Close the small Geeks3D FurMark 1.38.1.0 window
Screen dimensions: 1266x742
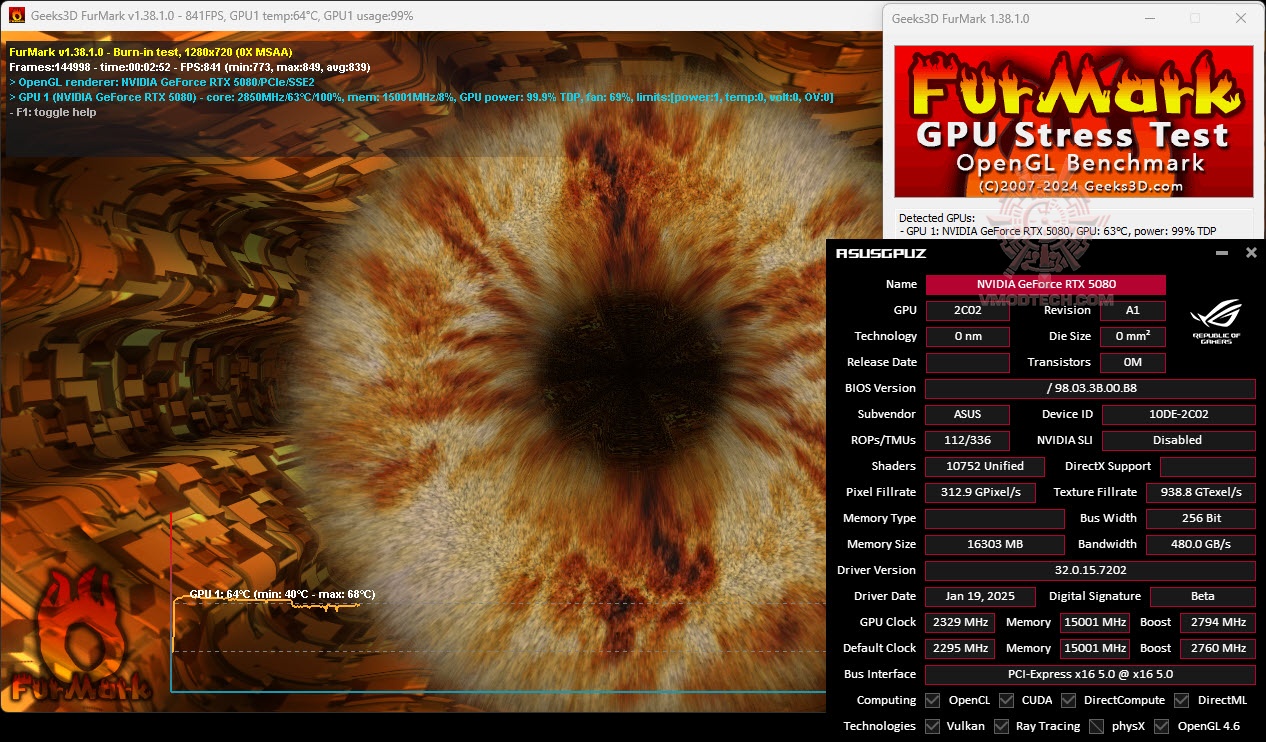(x=1241, y=18)
